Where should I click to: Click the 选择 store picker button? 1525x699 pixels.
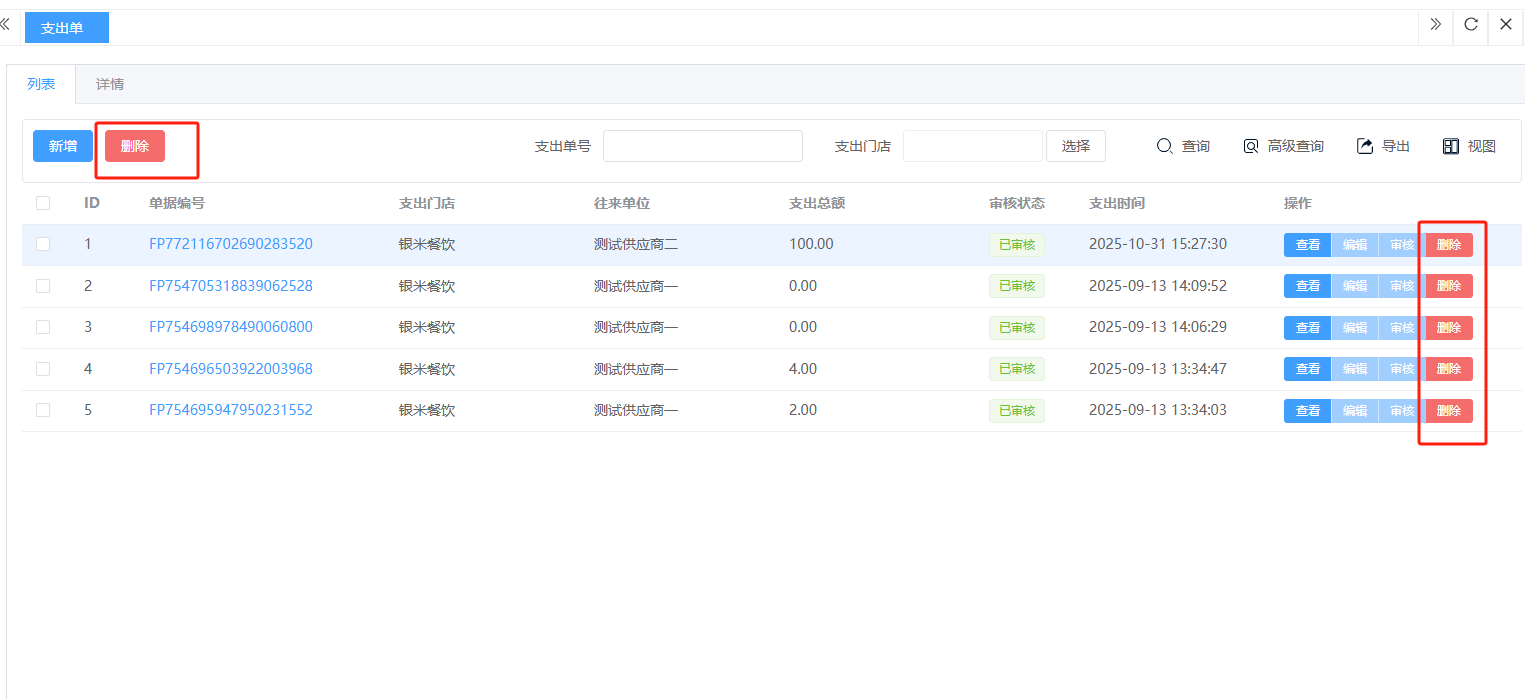coord(1076,146)
